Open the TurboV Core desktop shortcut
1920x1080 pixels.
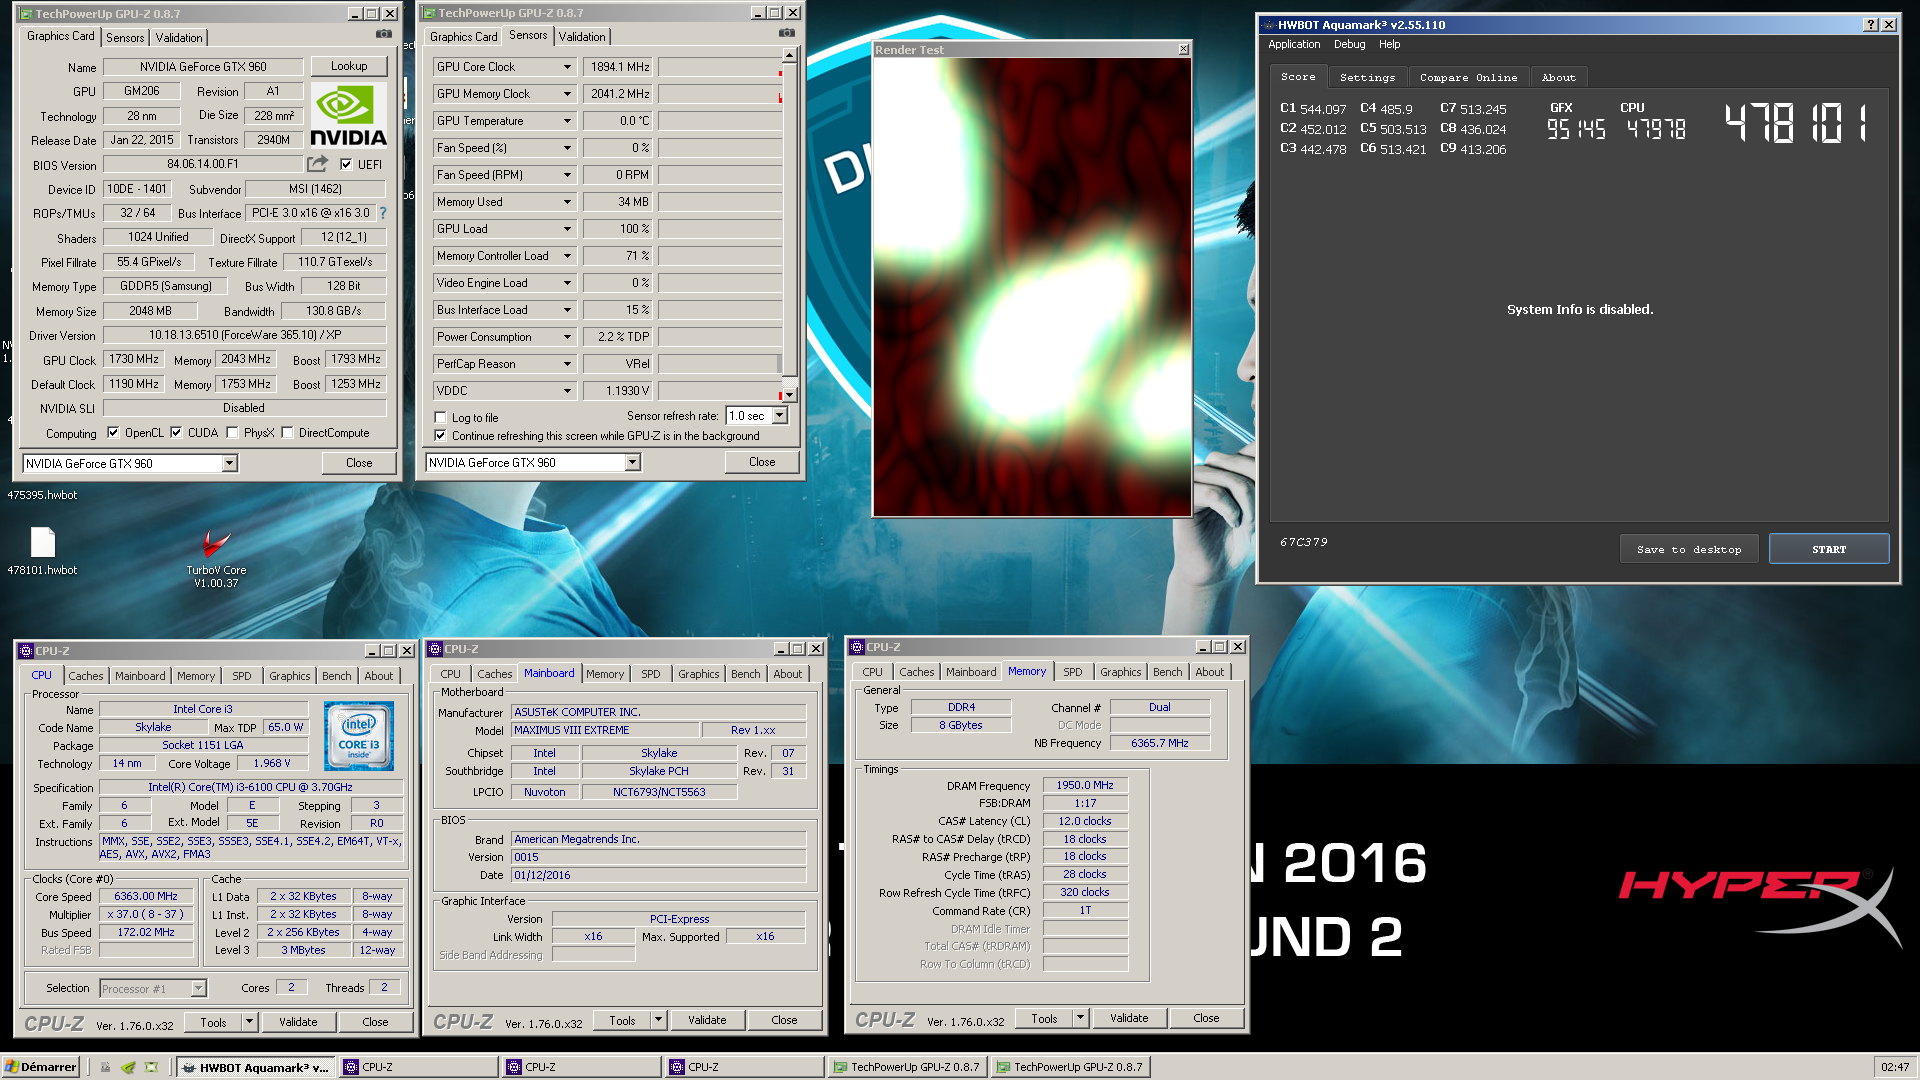[x=216, y=558]
